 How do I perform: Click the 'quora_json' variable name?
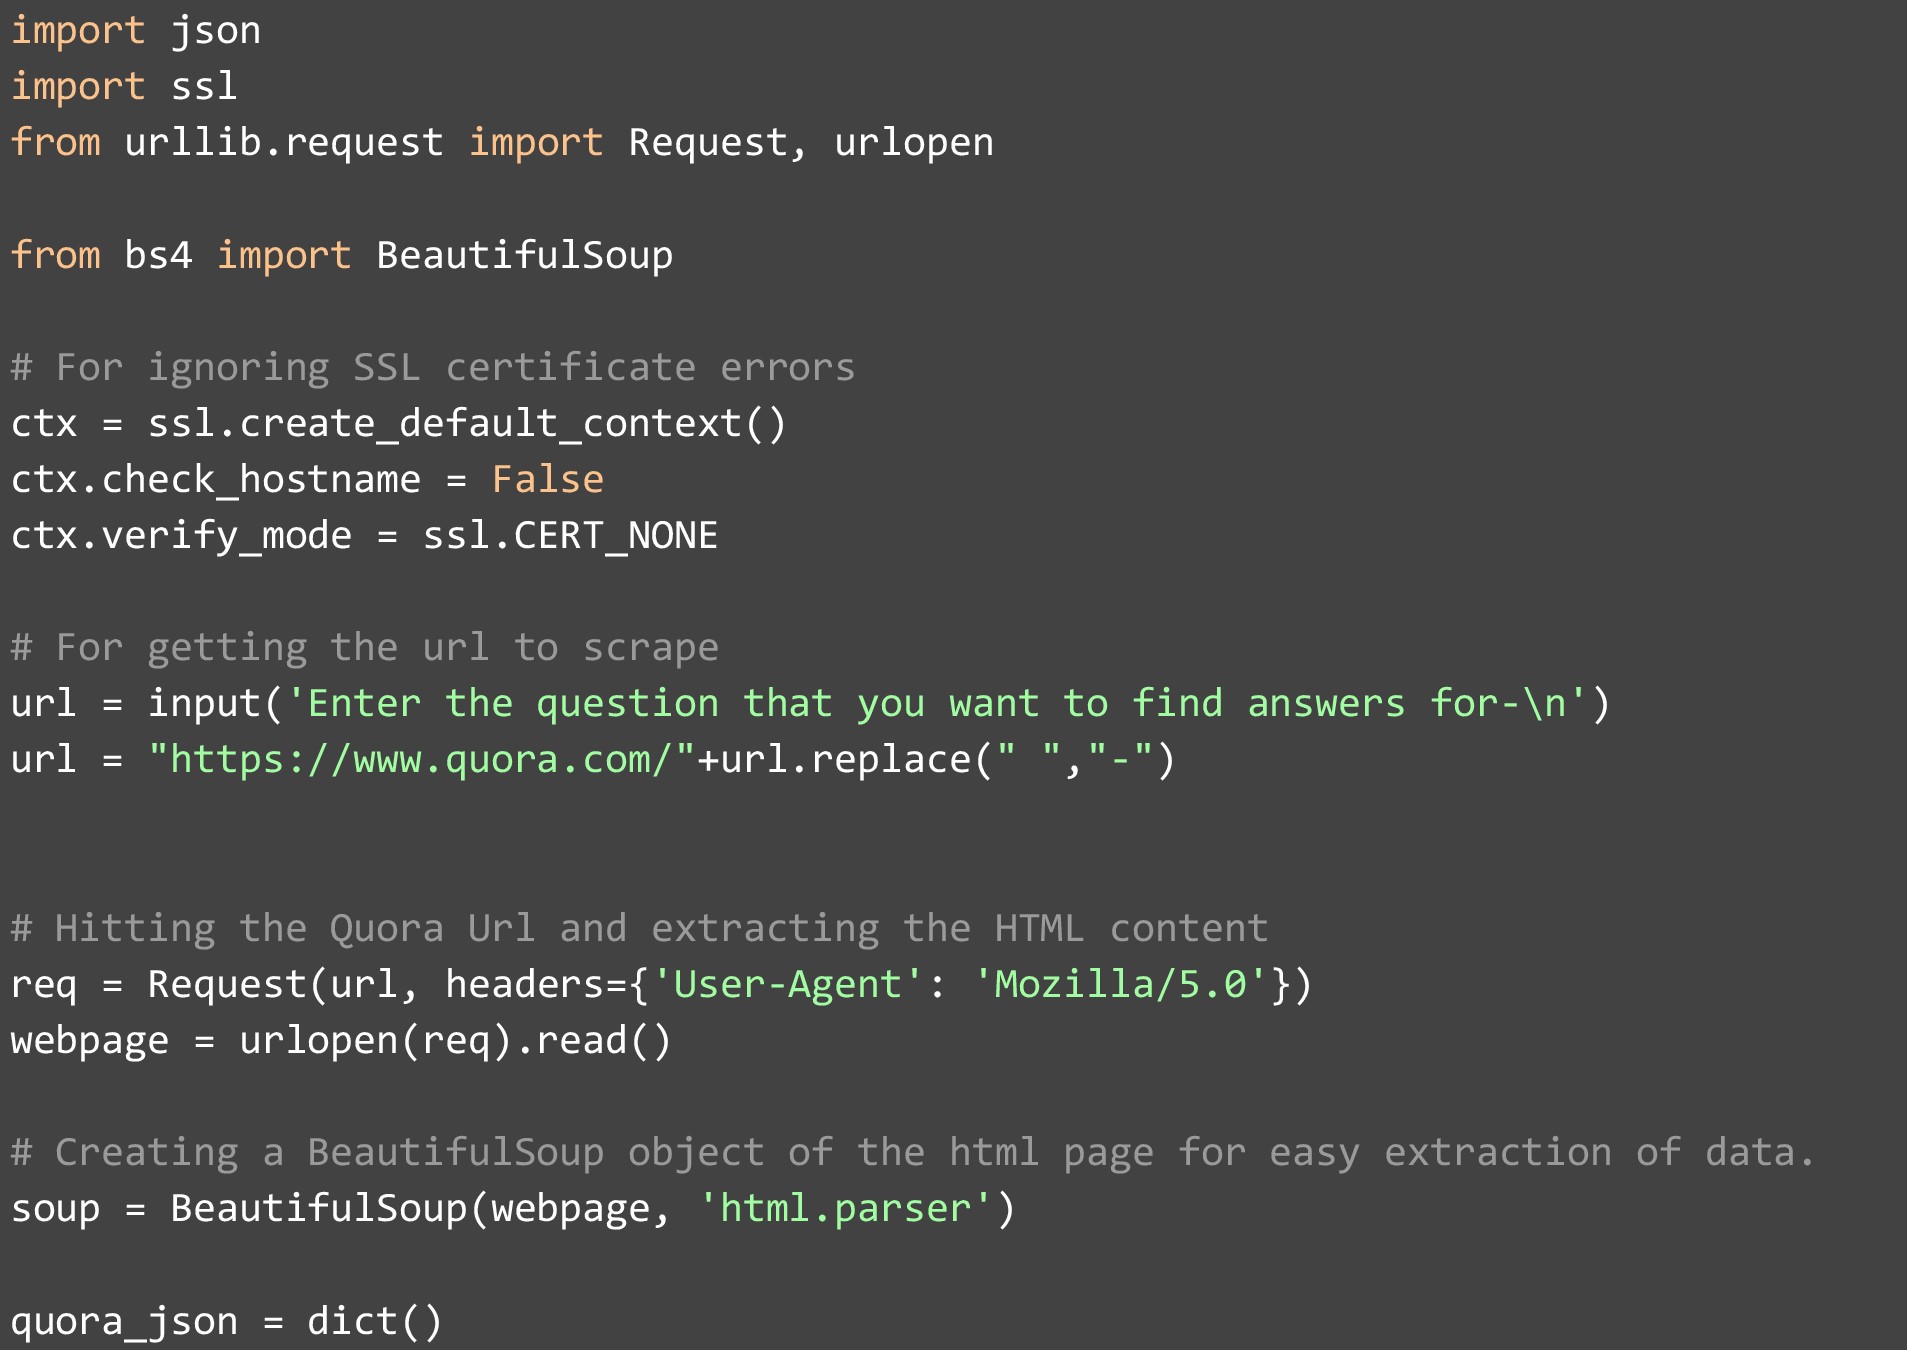point(124,1322)
